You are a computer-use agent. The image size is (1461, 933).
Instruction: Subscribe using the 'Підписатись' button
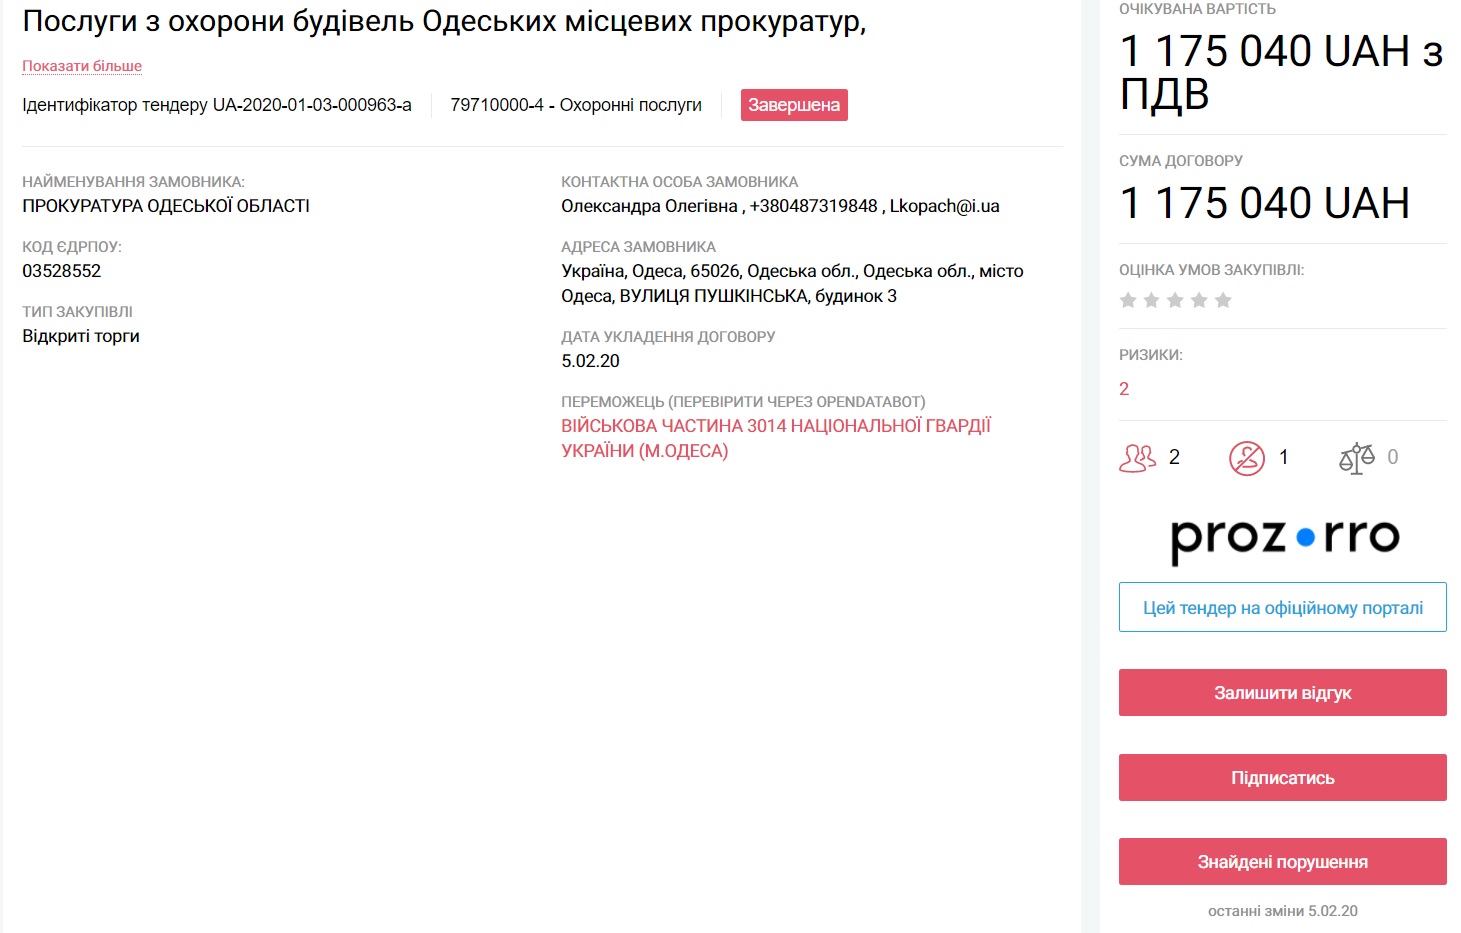[x=1283, y=778]
